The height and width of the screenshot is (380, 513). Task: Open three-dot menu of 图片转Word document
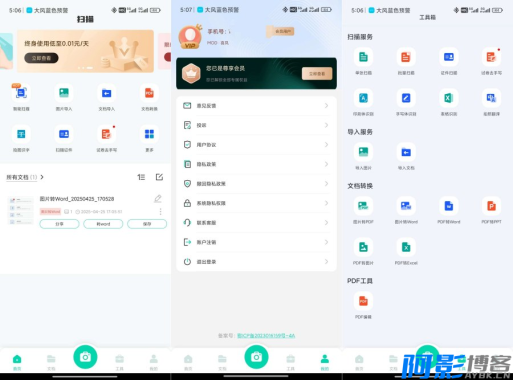pos(160,211)
